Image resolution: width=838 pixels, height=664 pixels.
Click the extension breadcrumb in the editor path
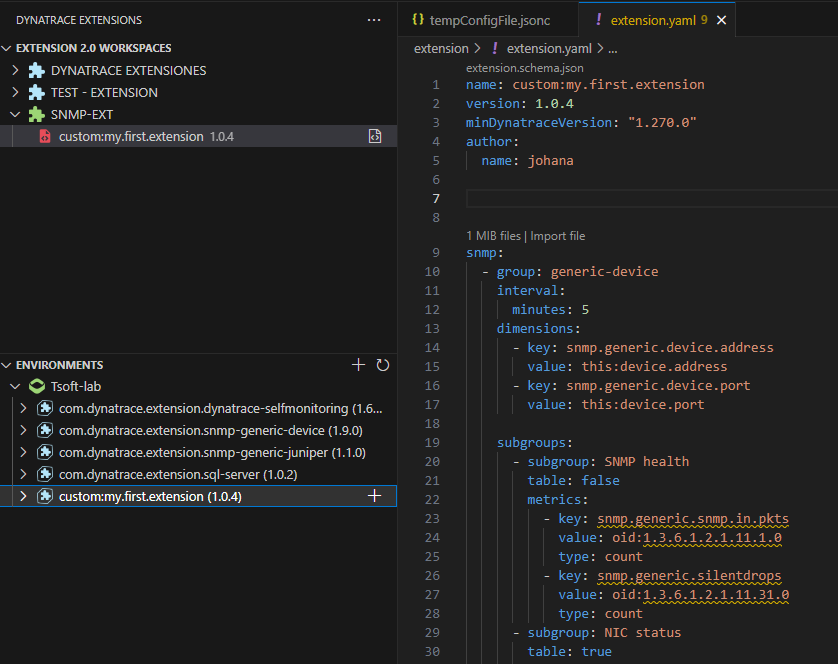441,48
